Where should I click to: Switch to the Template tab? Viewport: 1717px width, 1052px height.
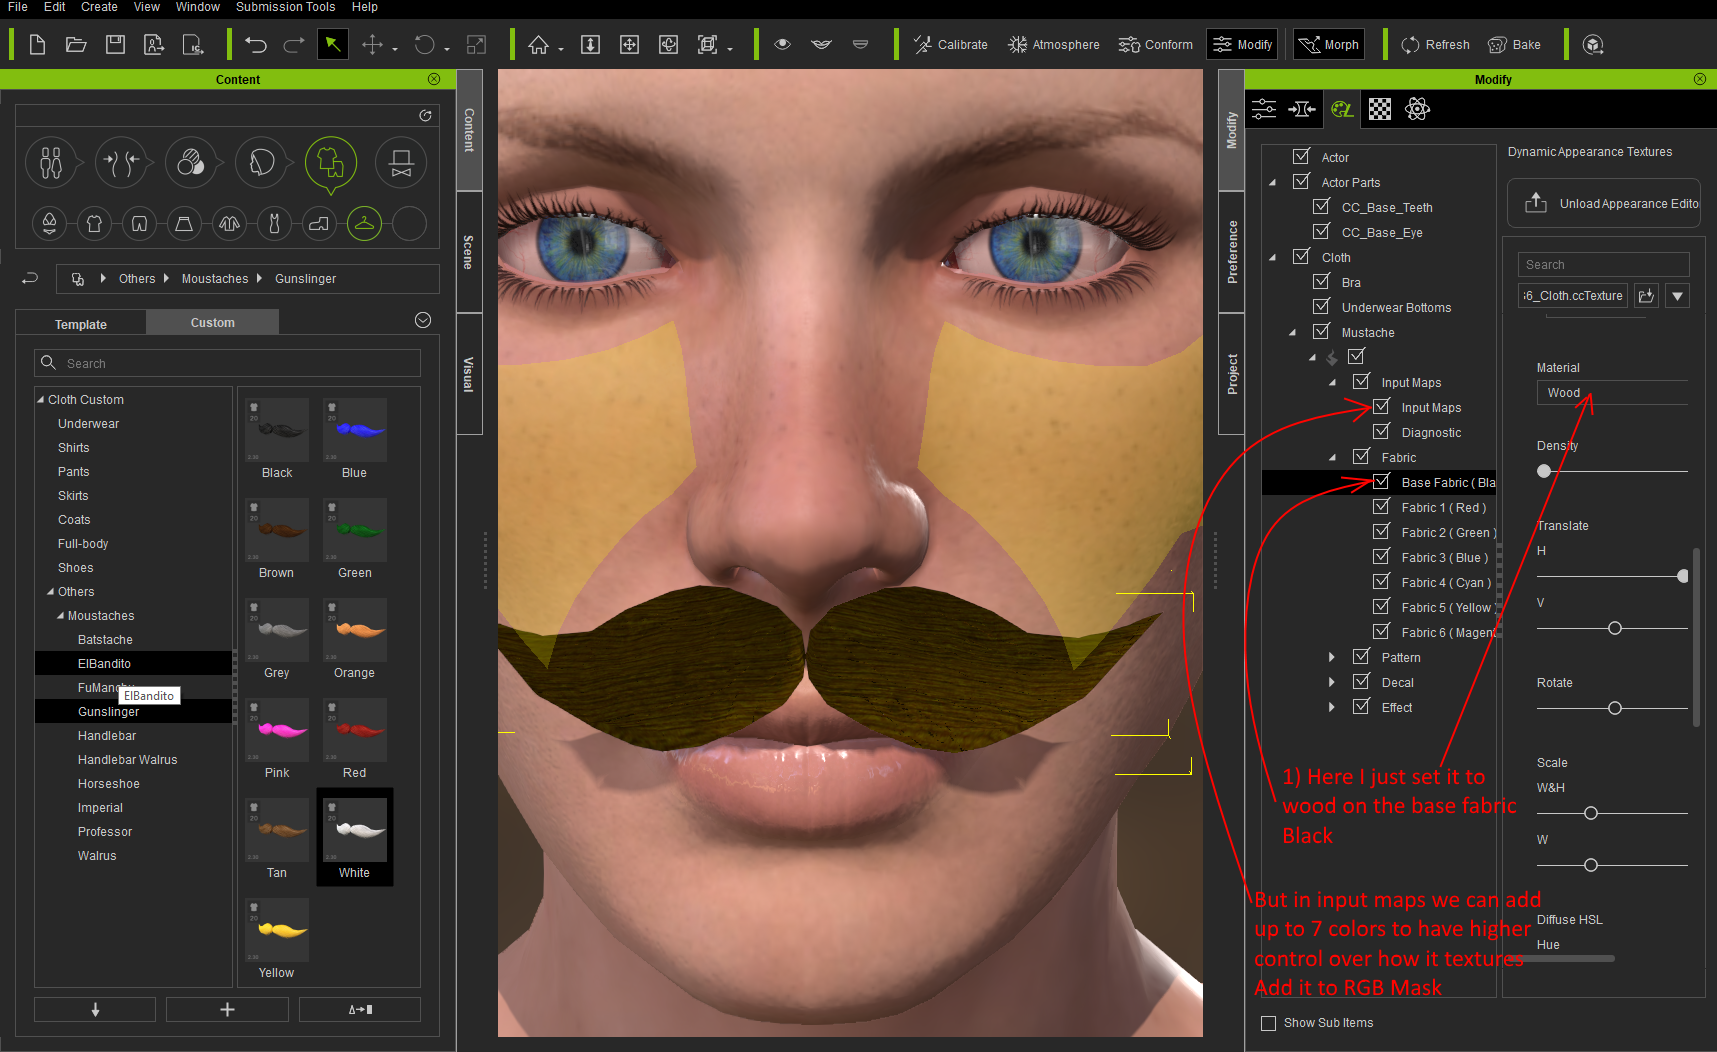point(81,324)
